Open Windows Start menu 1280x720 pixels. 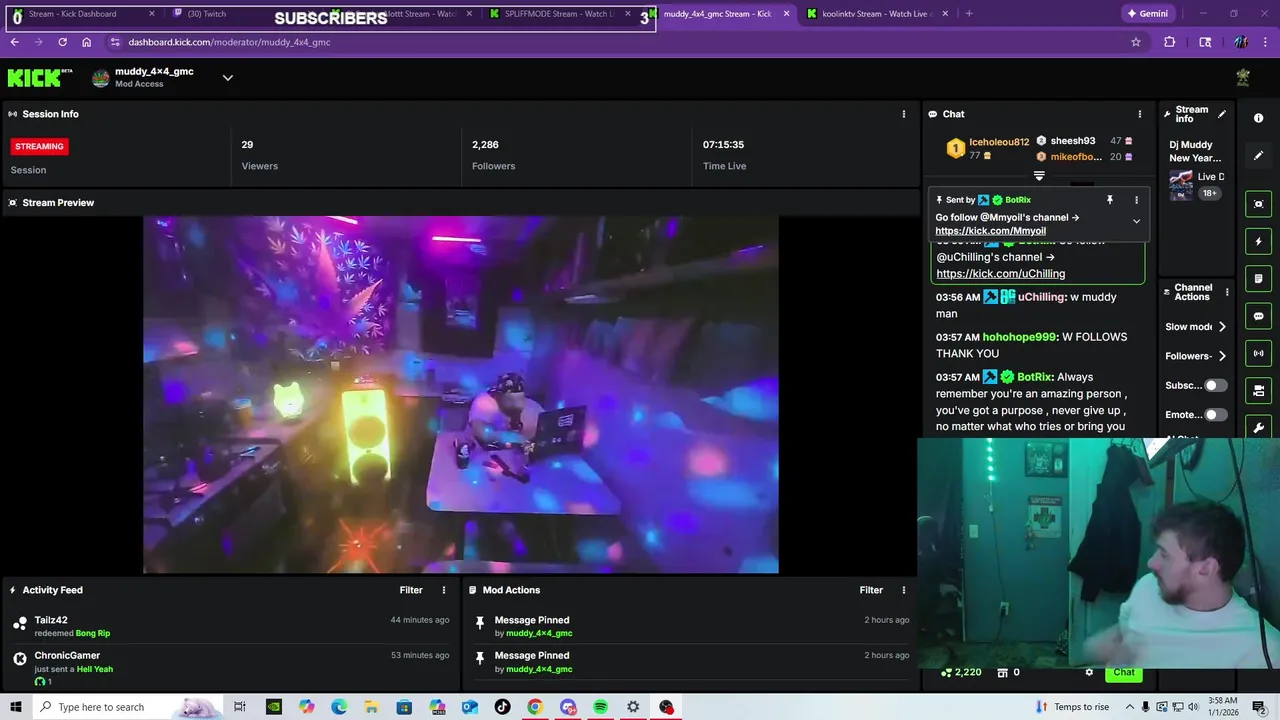tap(17, 707)
